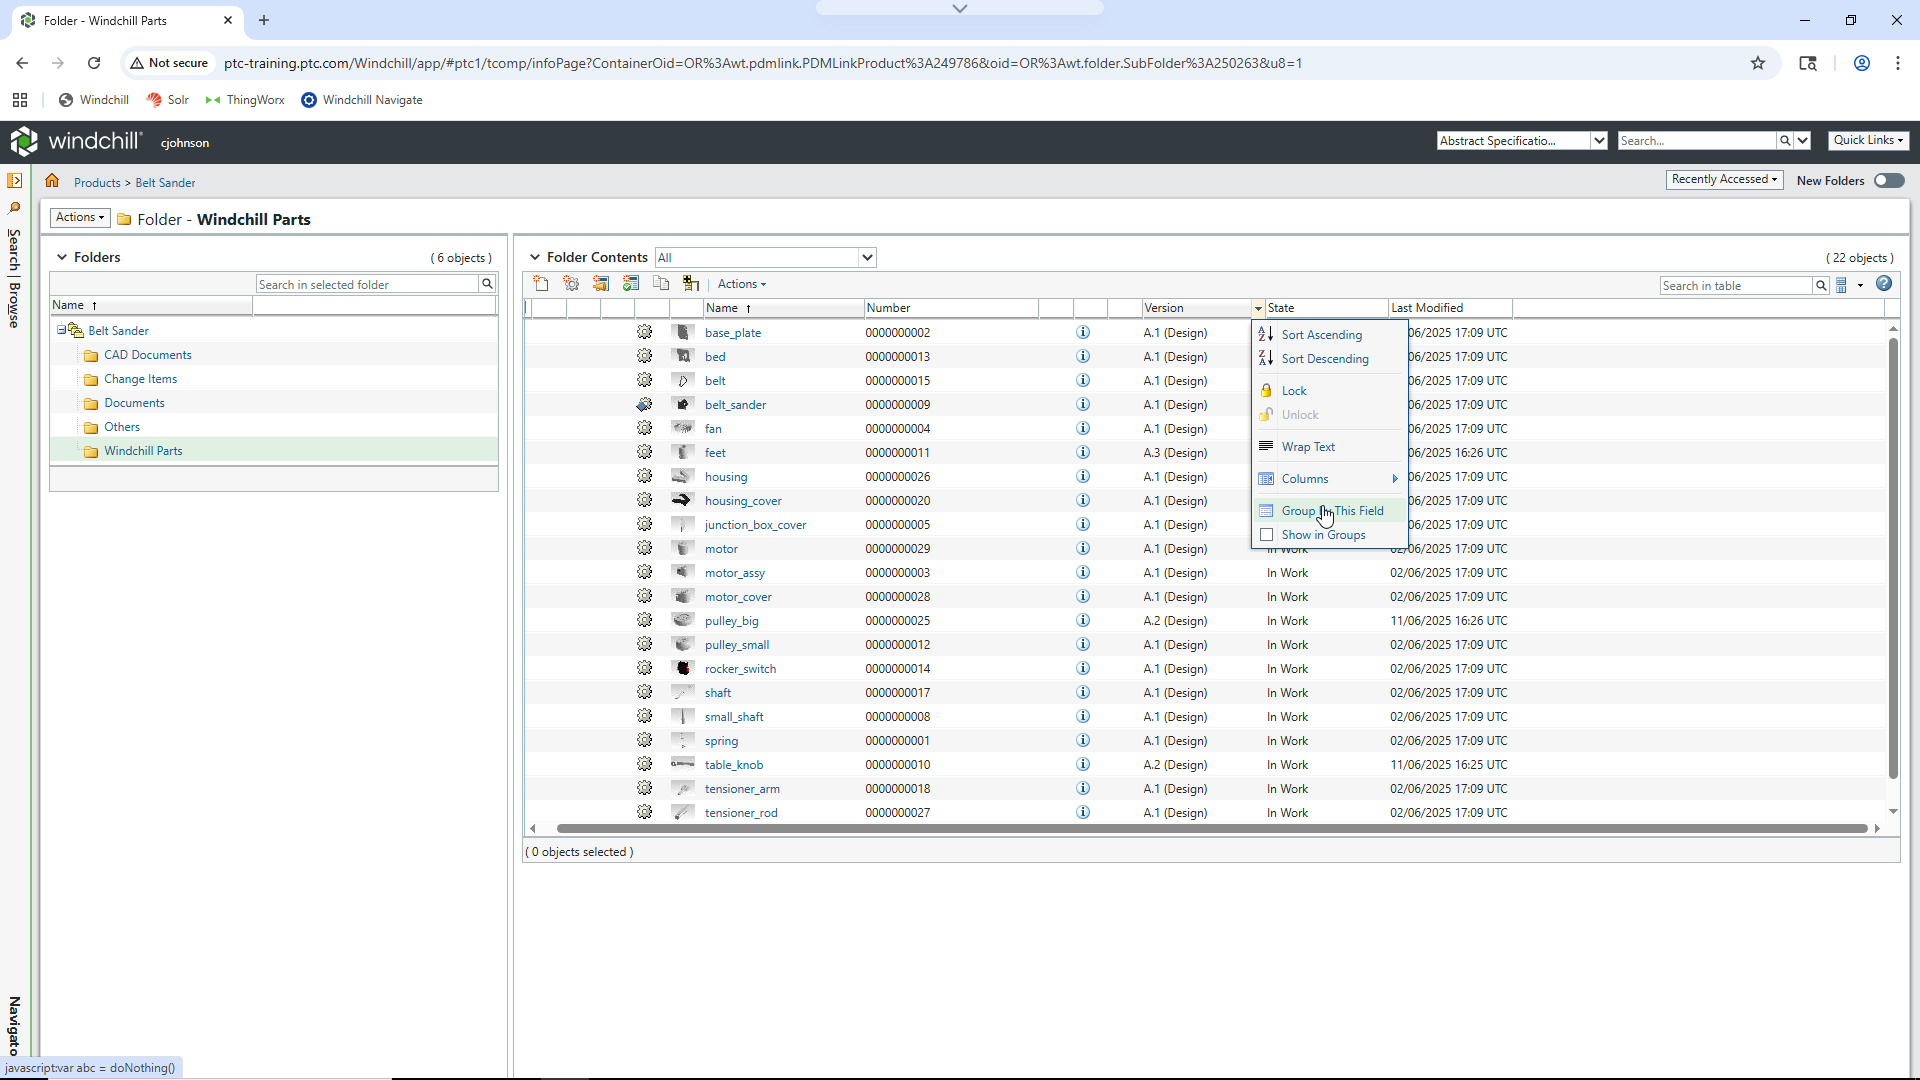The width and height of the screenshot is (1920, 1080).
Task: Open the Recently Accessed dropdown
Action: (1725, 180)
